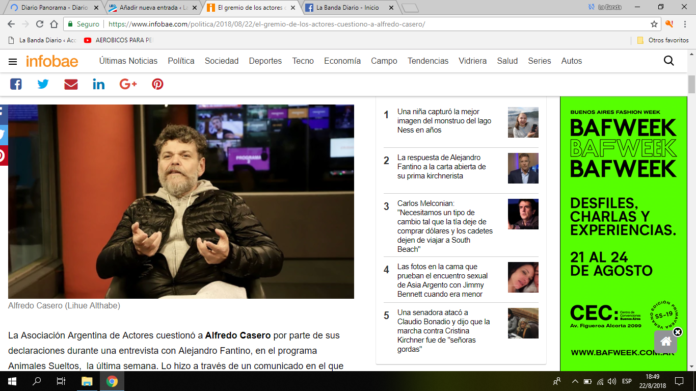
Task: Click Chrome icon on taskbar
Action: point(112,381)
